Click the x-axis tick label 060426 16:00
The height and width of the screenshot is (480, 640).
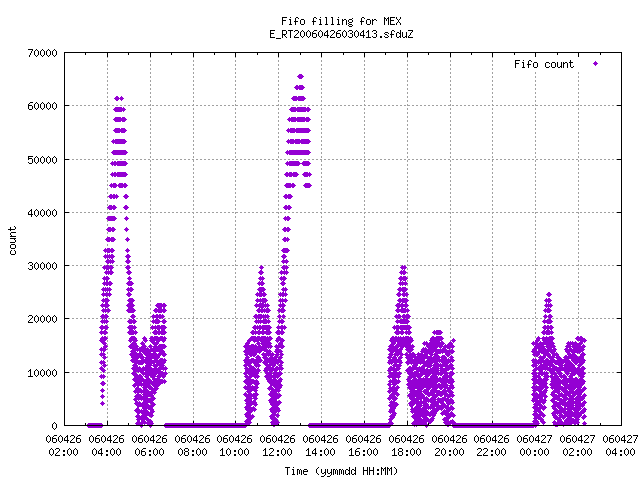[363, 446]
